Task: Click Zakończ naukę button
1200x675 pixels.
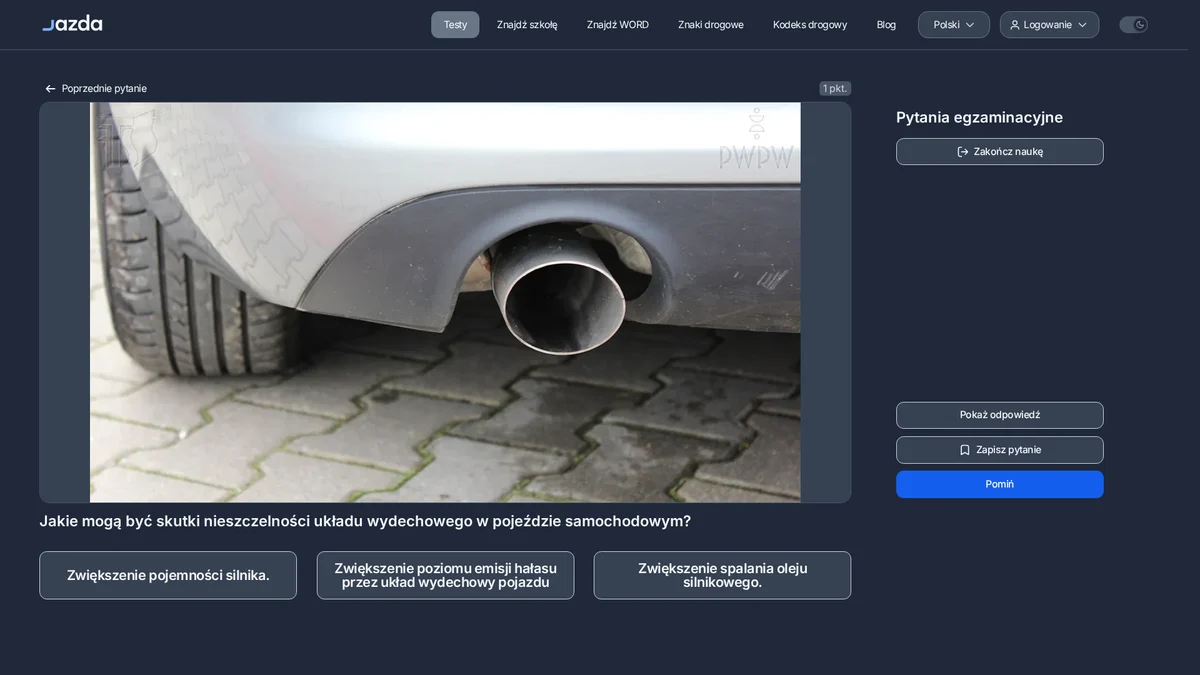Action: (1000, 151)
